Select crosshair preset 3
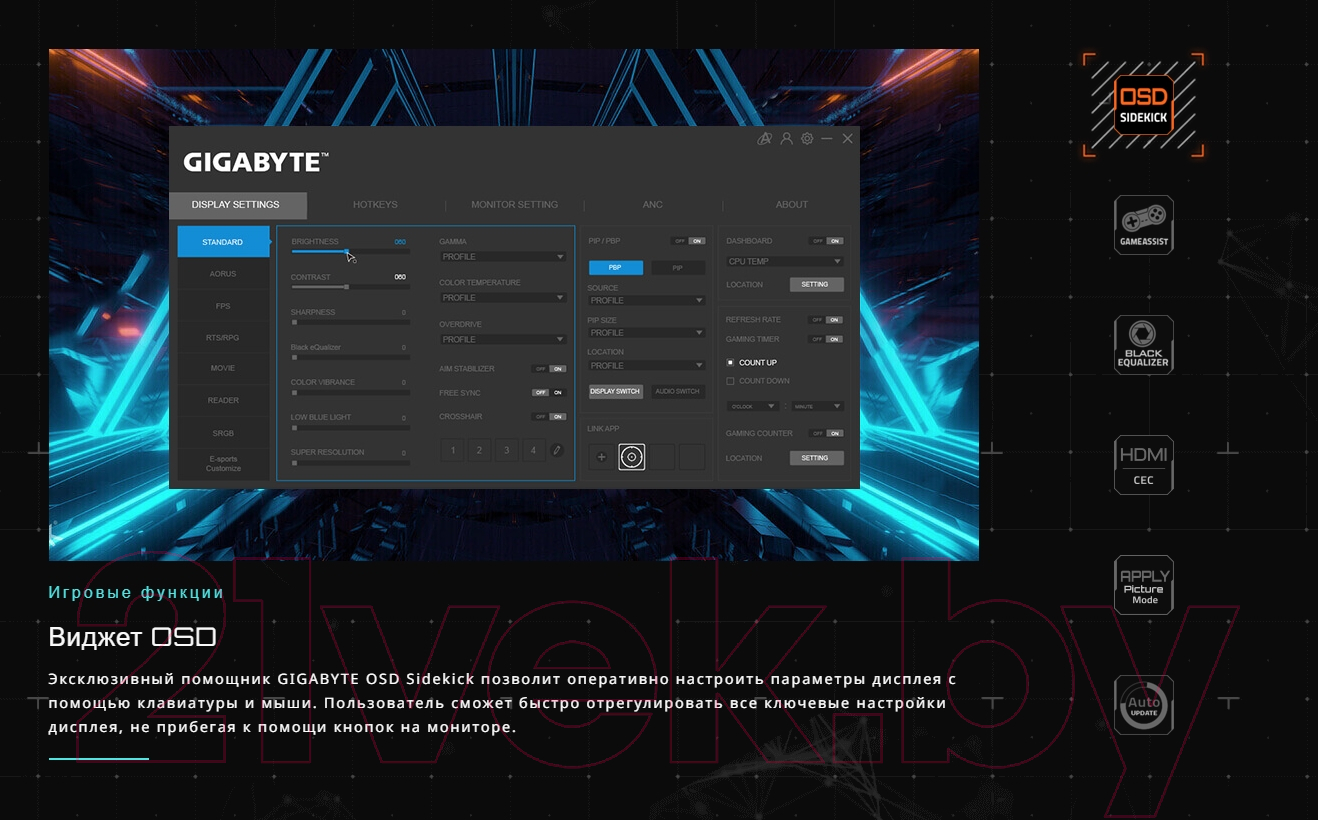 coord(507,451)
